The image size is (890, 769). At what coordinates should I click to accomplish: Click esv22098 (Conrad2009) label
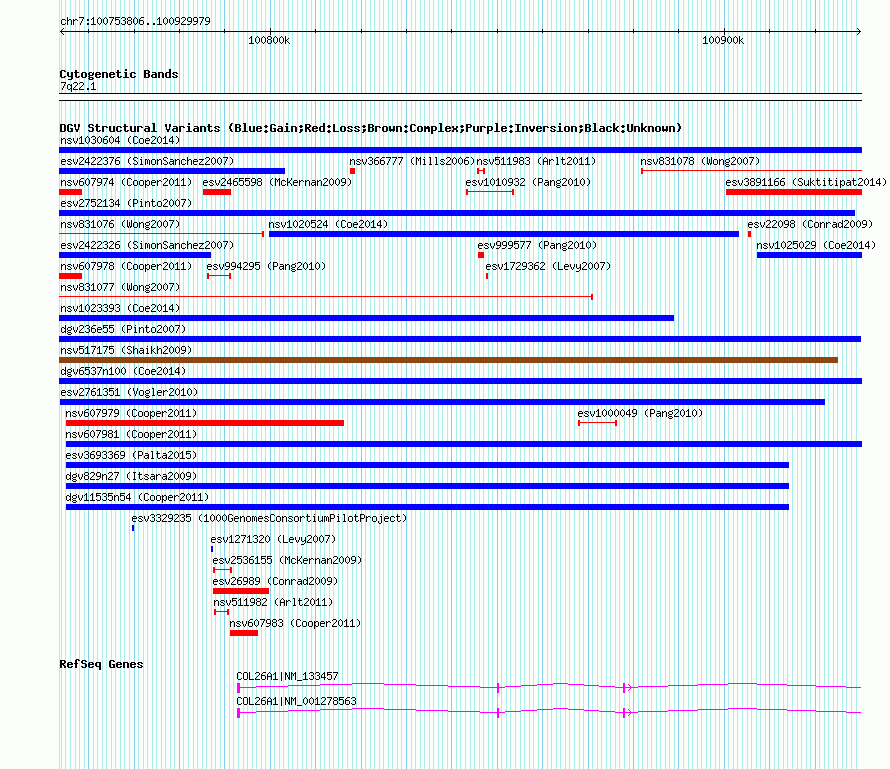tap(810, 224)
